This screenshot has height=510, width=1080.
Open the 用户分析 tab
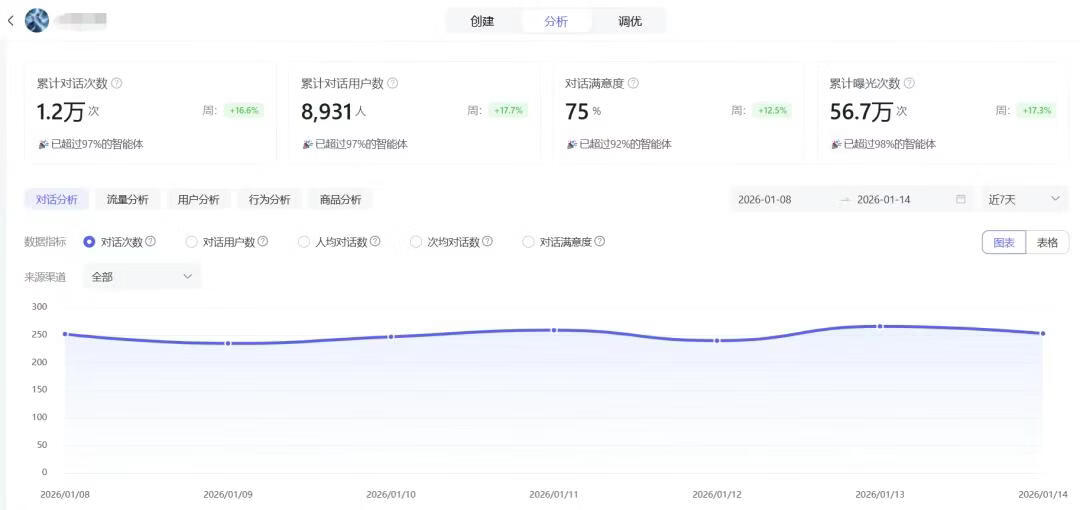click(x=198, y=200)
